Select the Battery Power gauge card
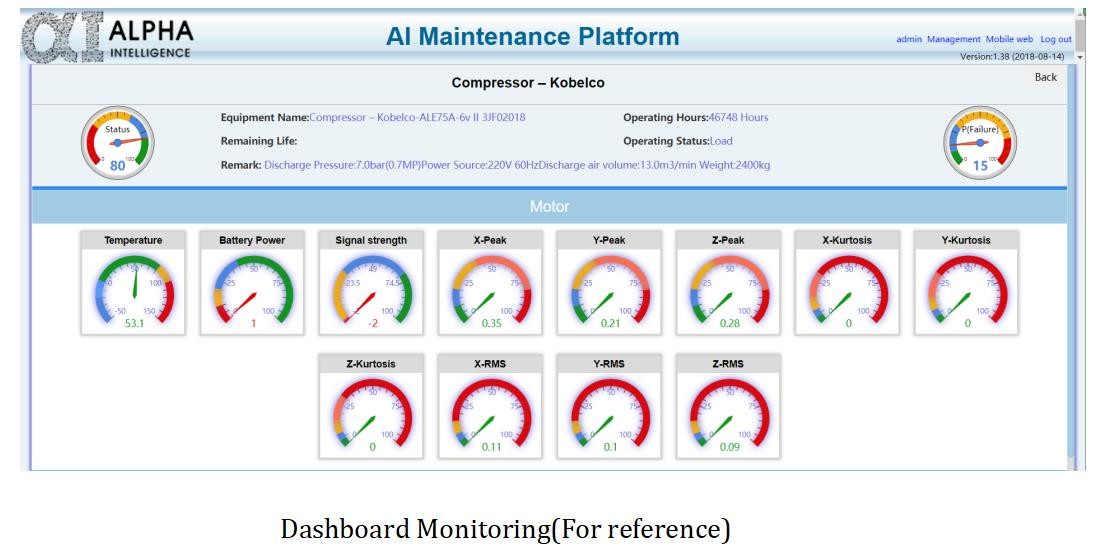Viewport: 1110px width, 552px height. click(x=252, y=282)
